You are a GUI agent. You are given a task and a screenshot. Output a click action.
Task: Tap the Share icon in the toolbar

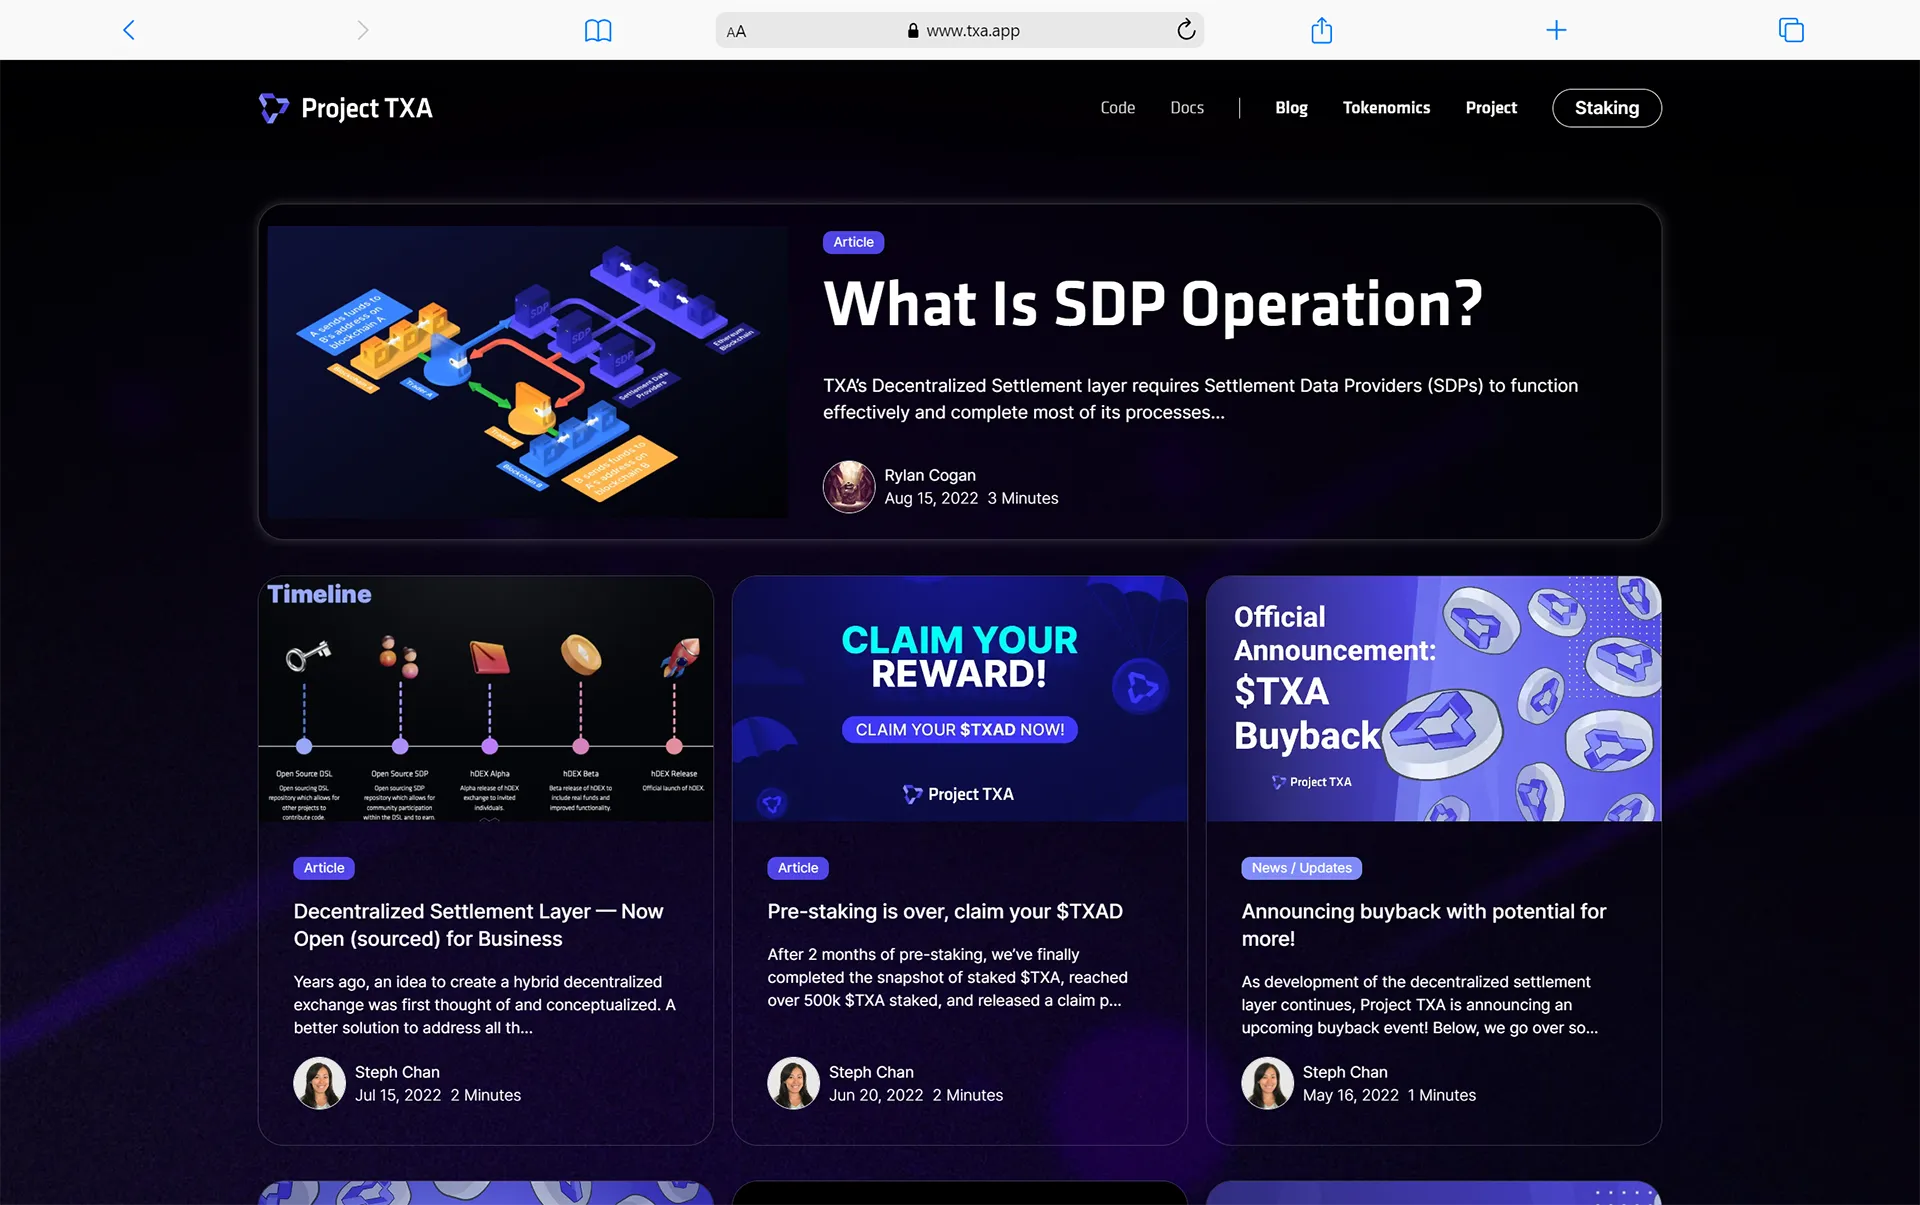click(1321, 30)
